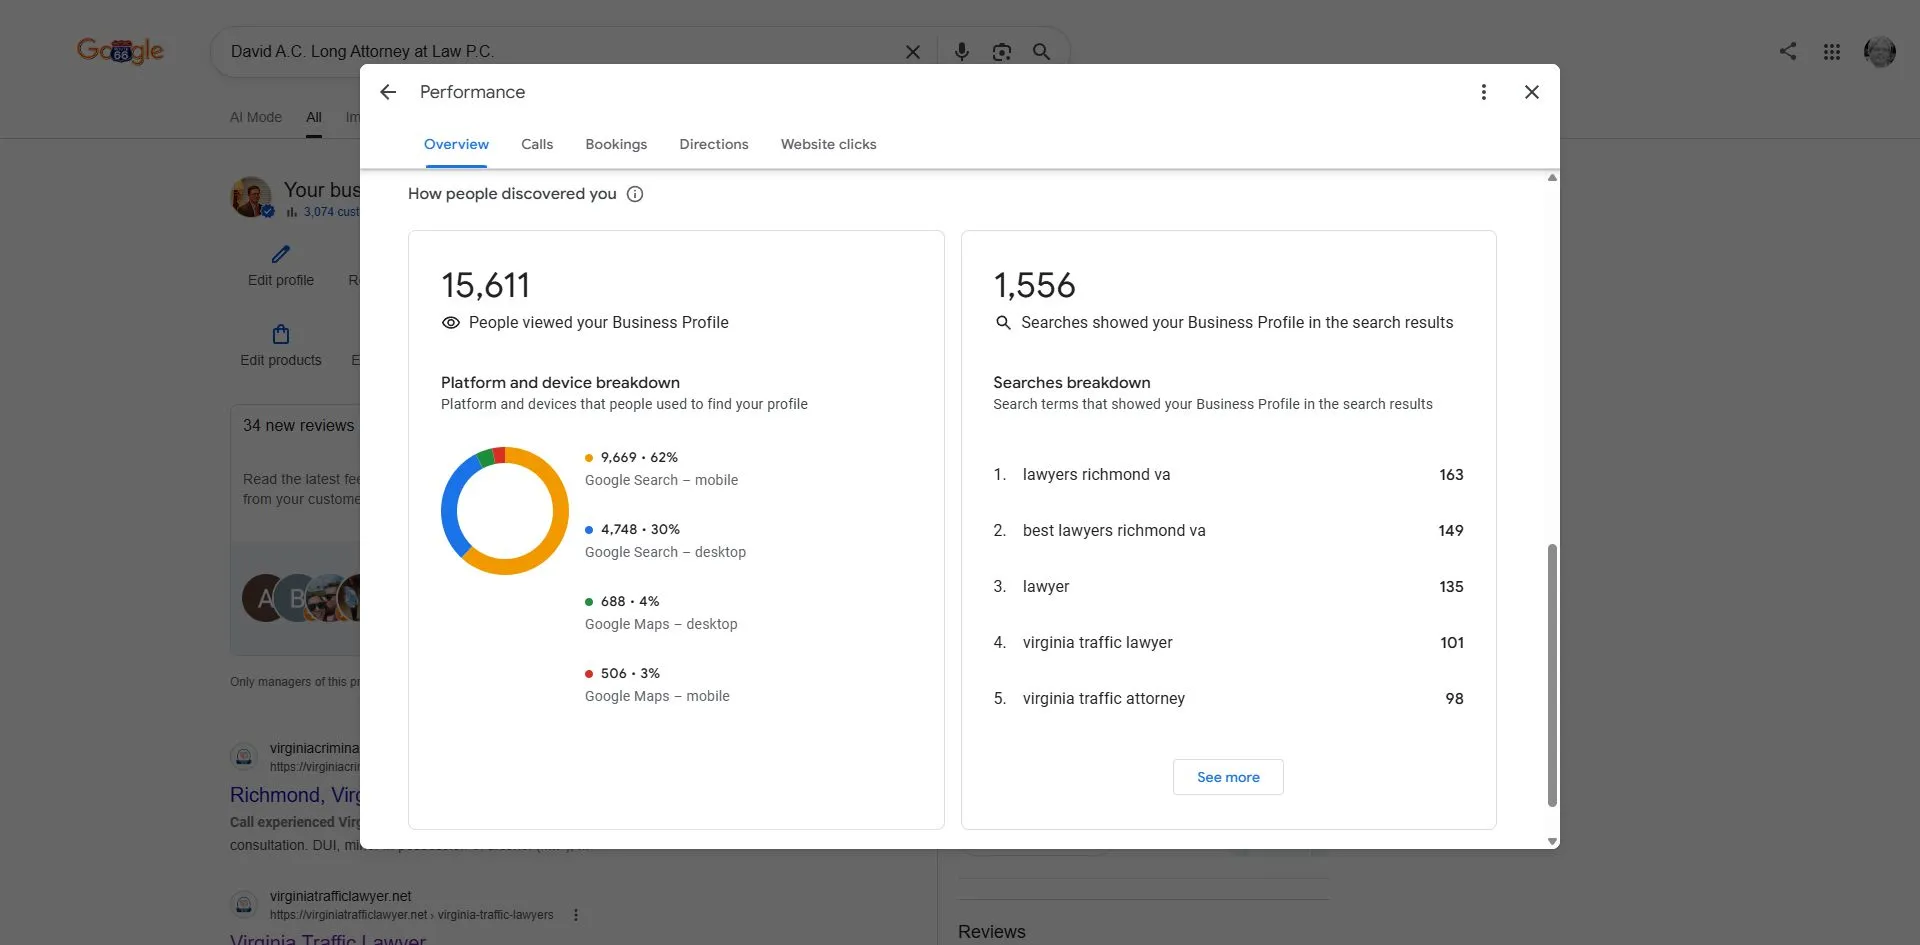Go back using the Performance back arrow
This screenshot has height=945, width=1920.
click(x=388, y=92)
